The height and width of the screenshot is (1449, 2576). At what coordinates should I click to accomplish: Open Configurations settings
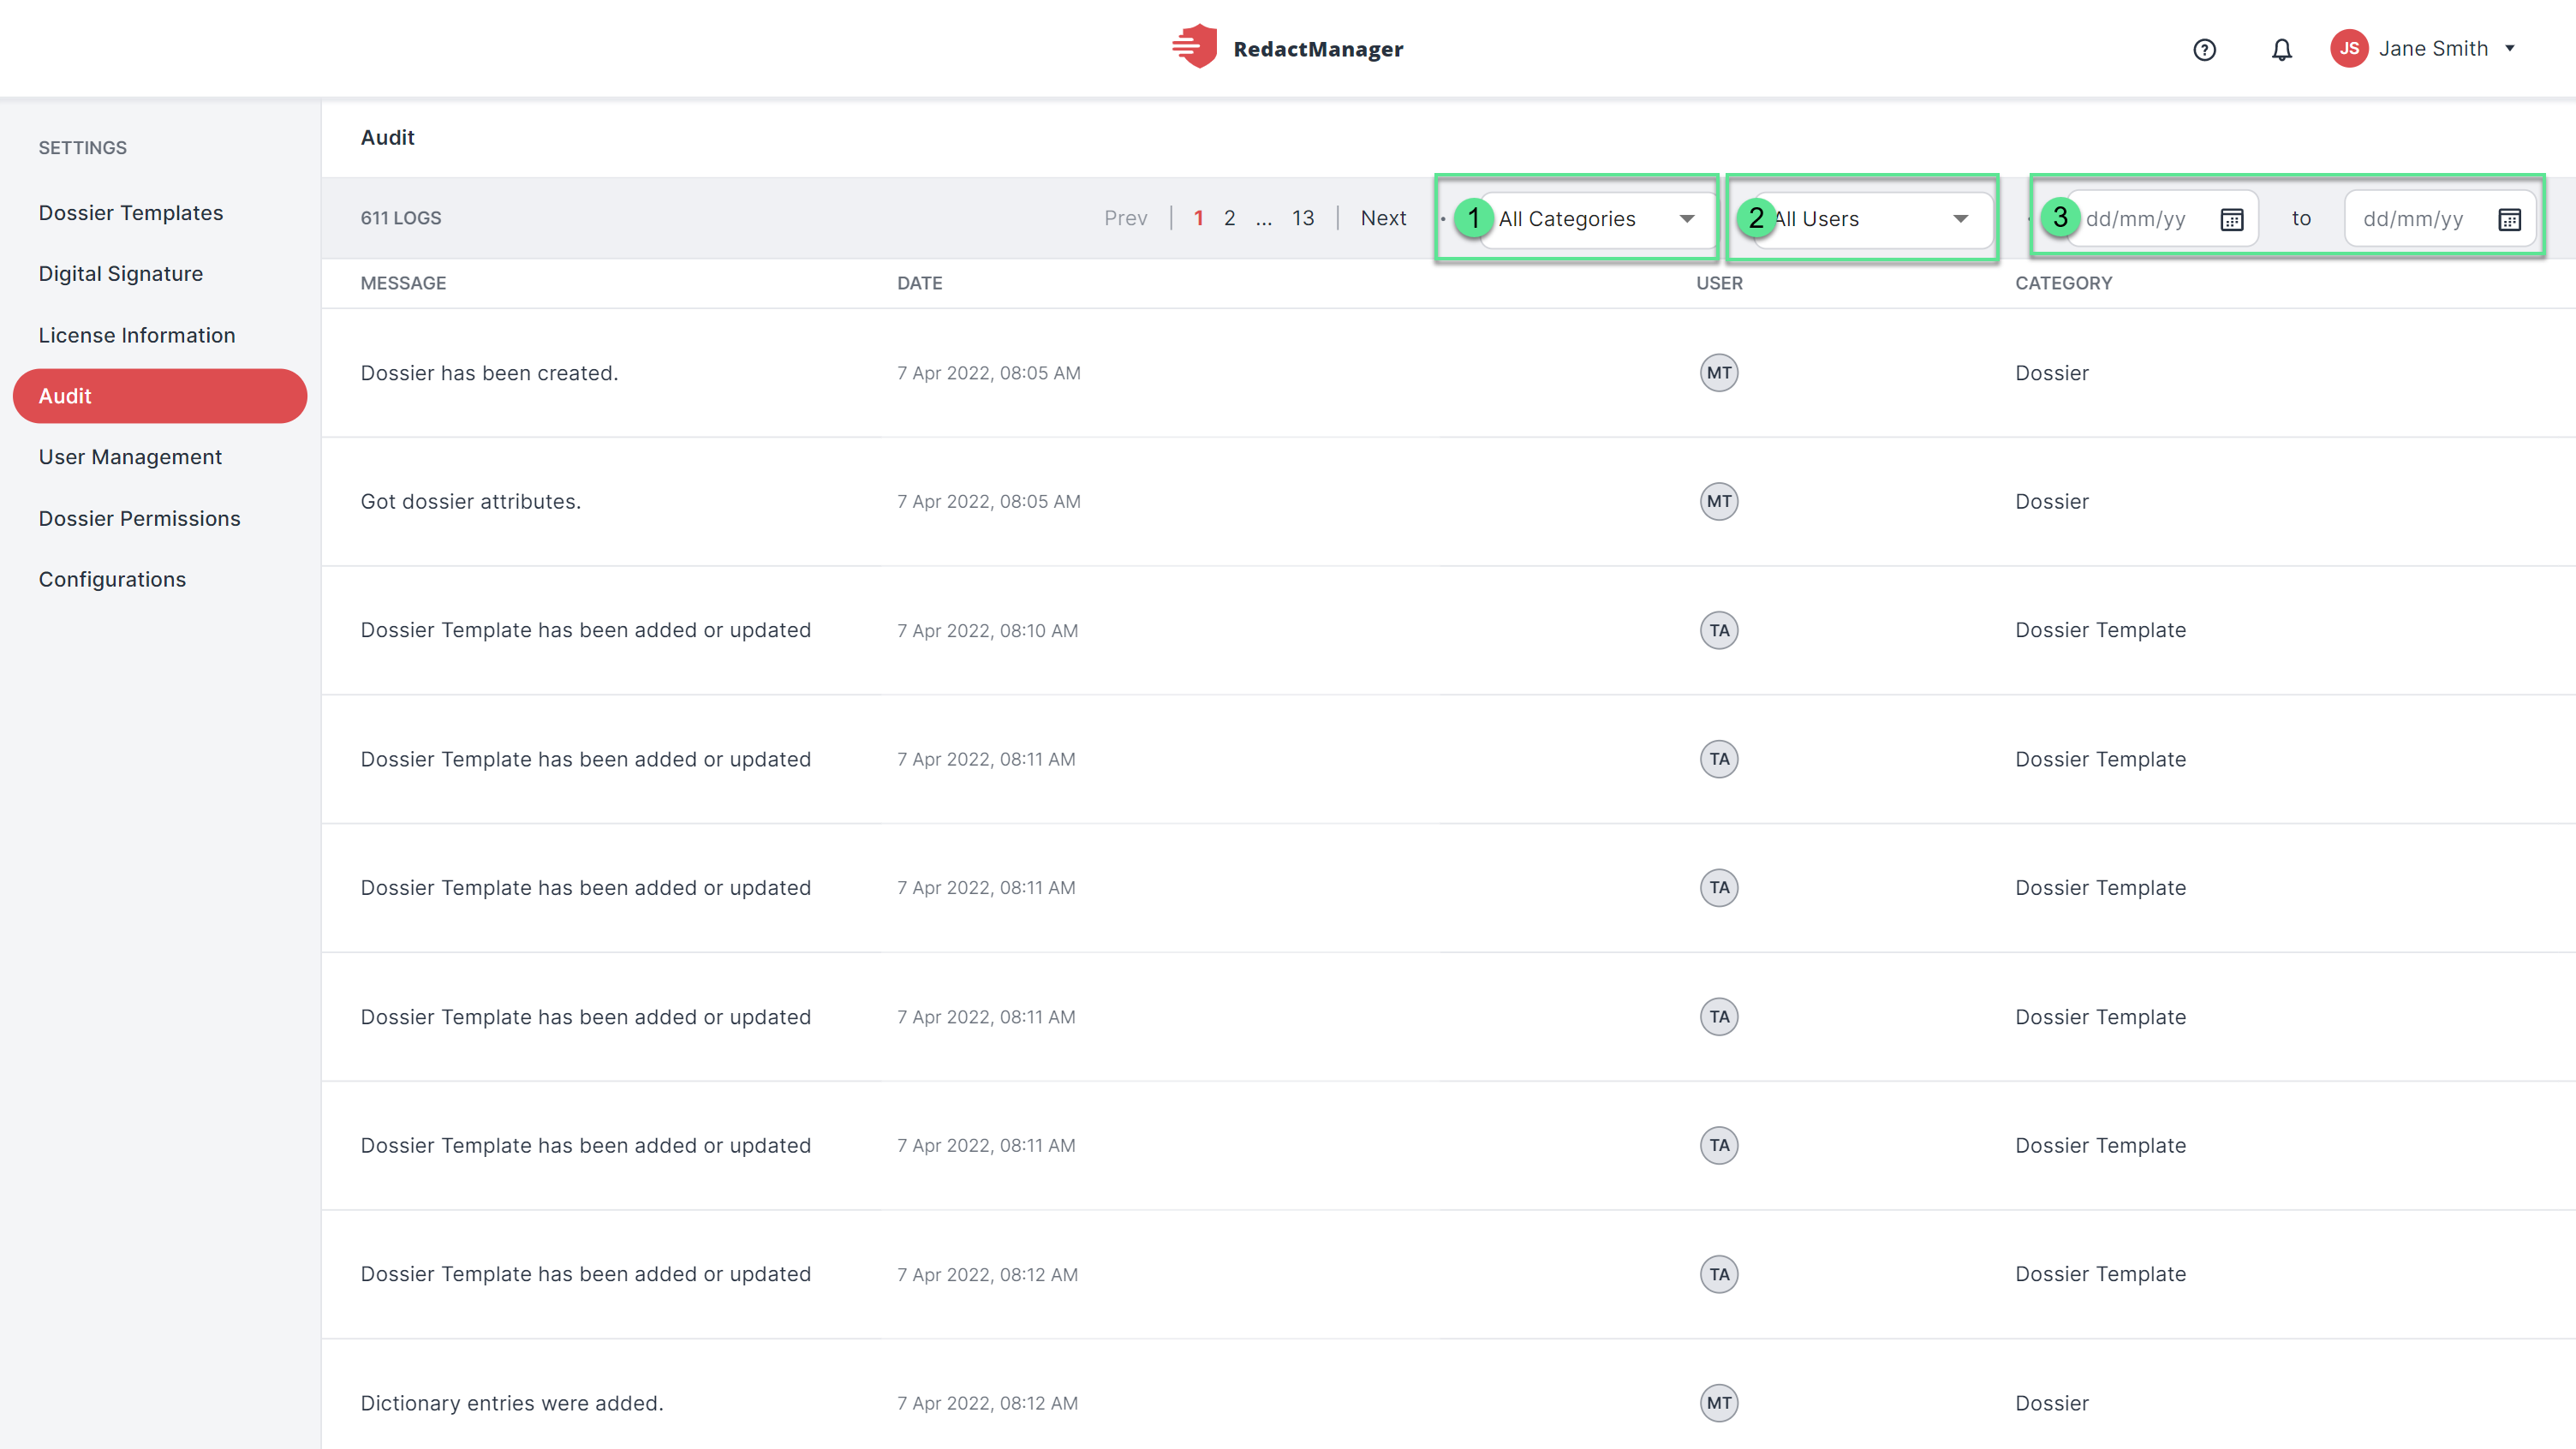click(112, 580)
